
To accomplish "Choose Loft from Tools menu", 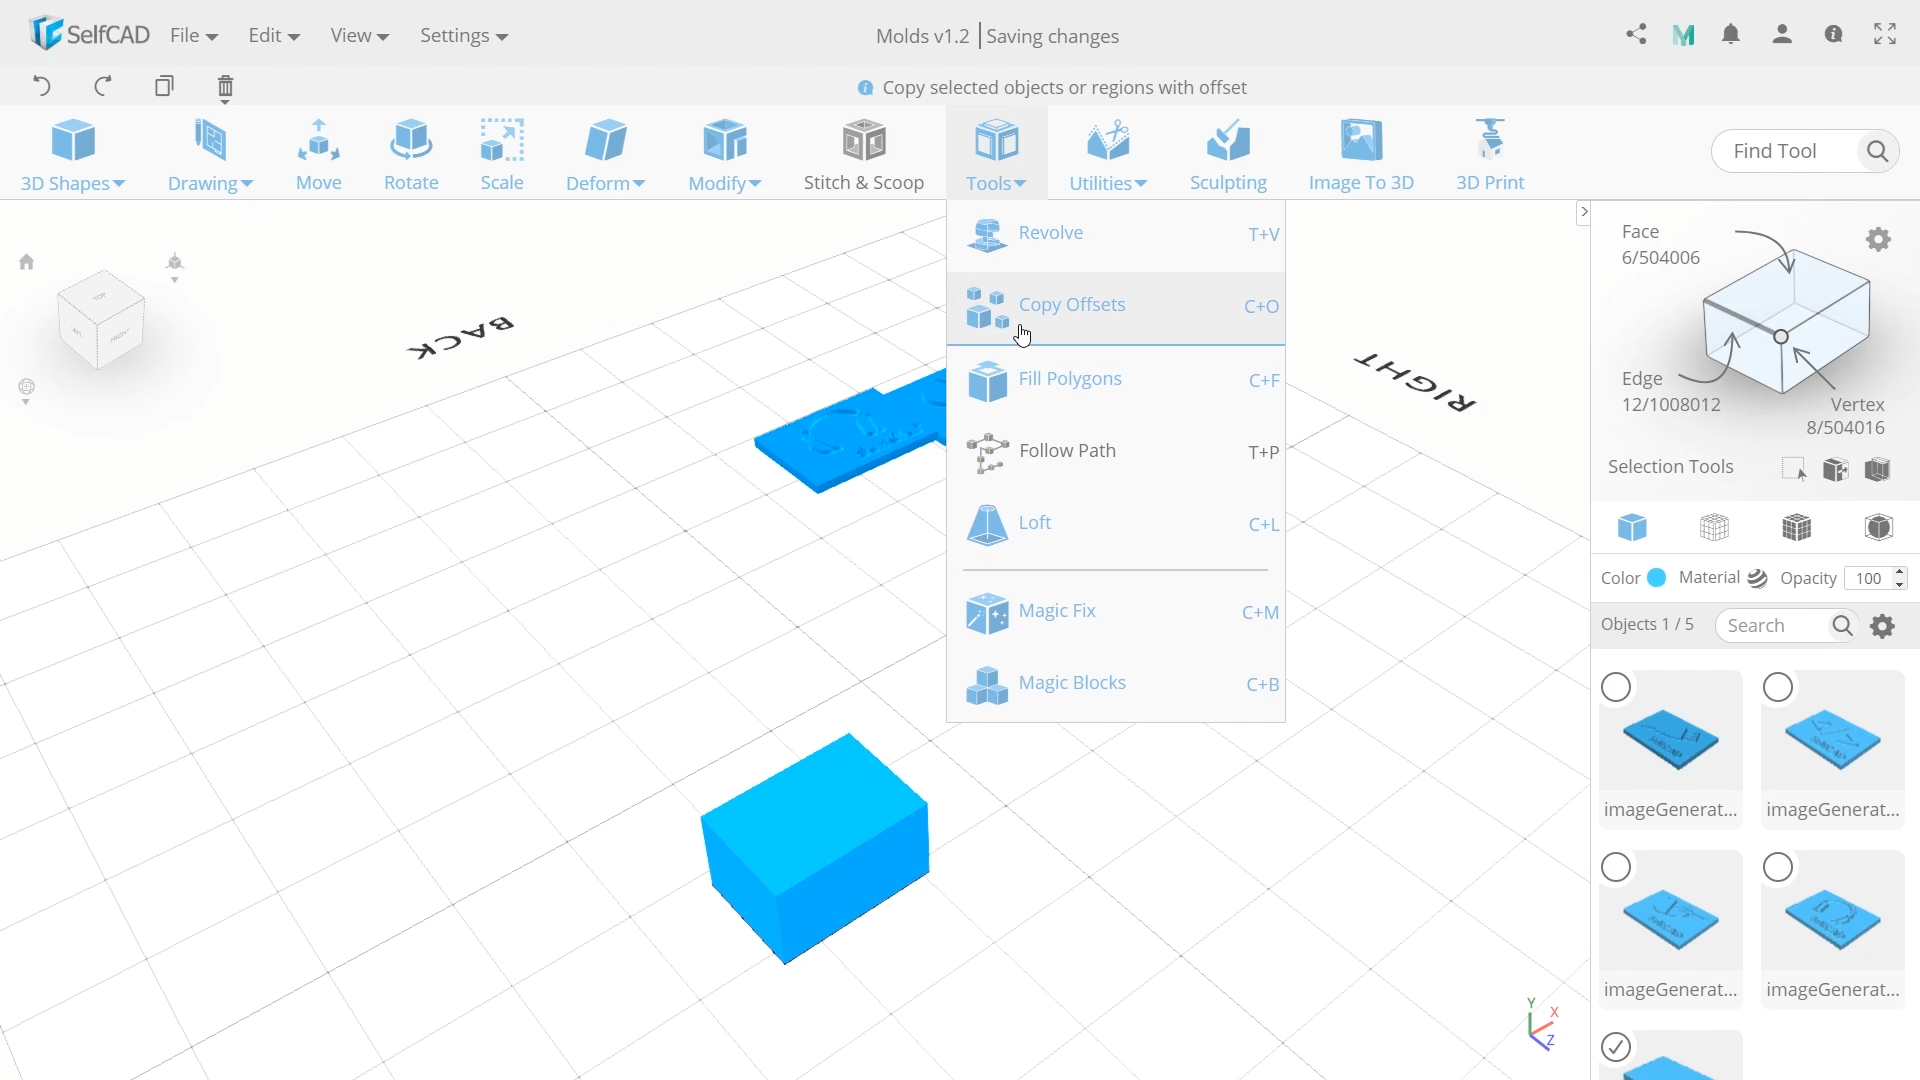I will [1116, 524].
